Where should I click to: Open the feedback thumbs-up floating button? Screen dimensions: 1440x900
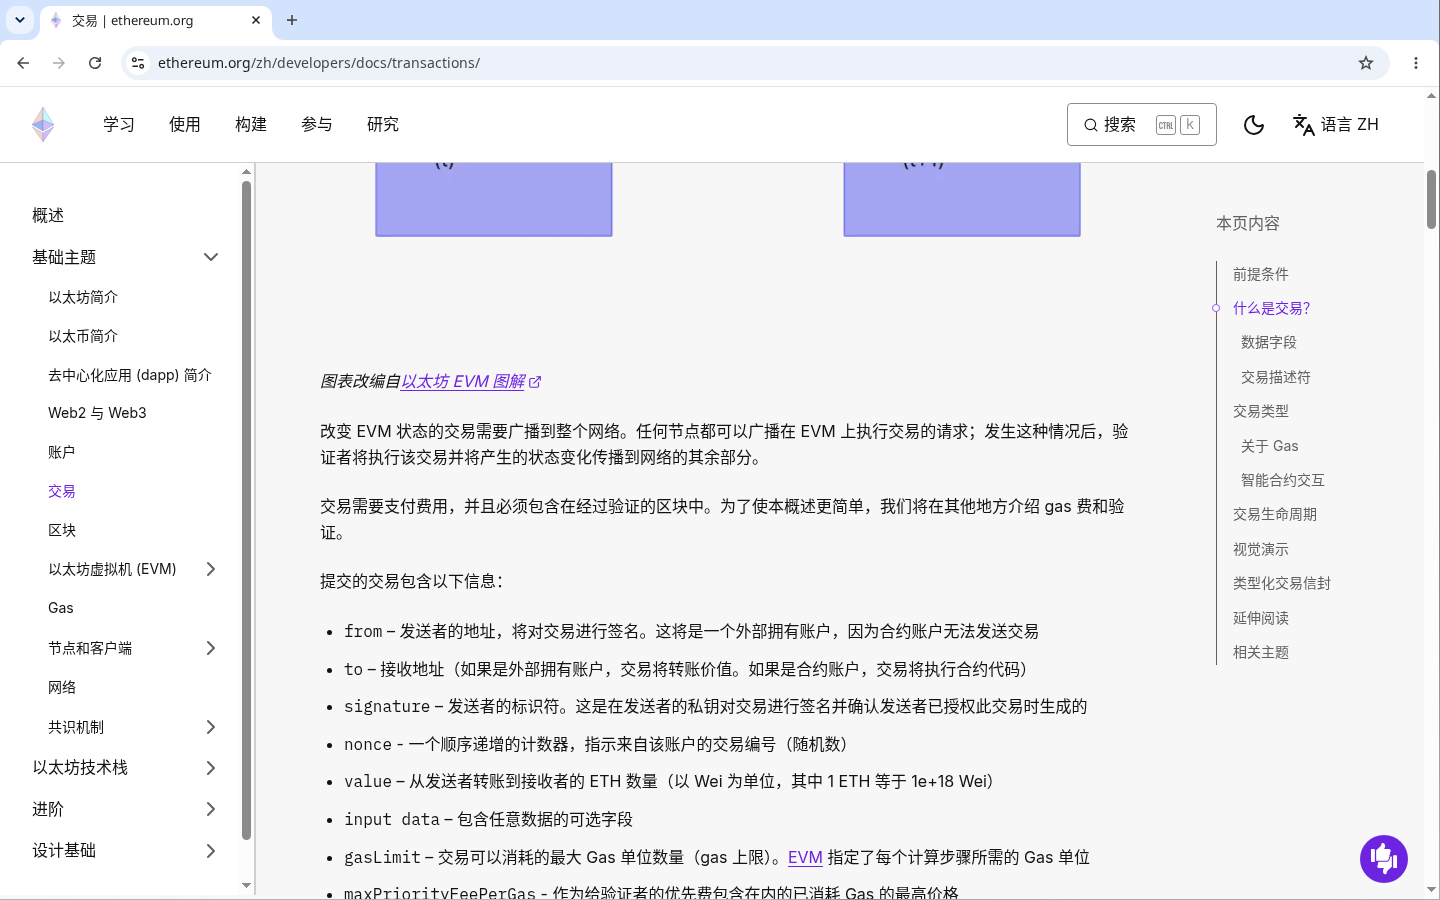[1384, 859]
